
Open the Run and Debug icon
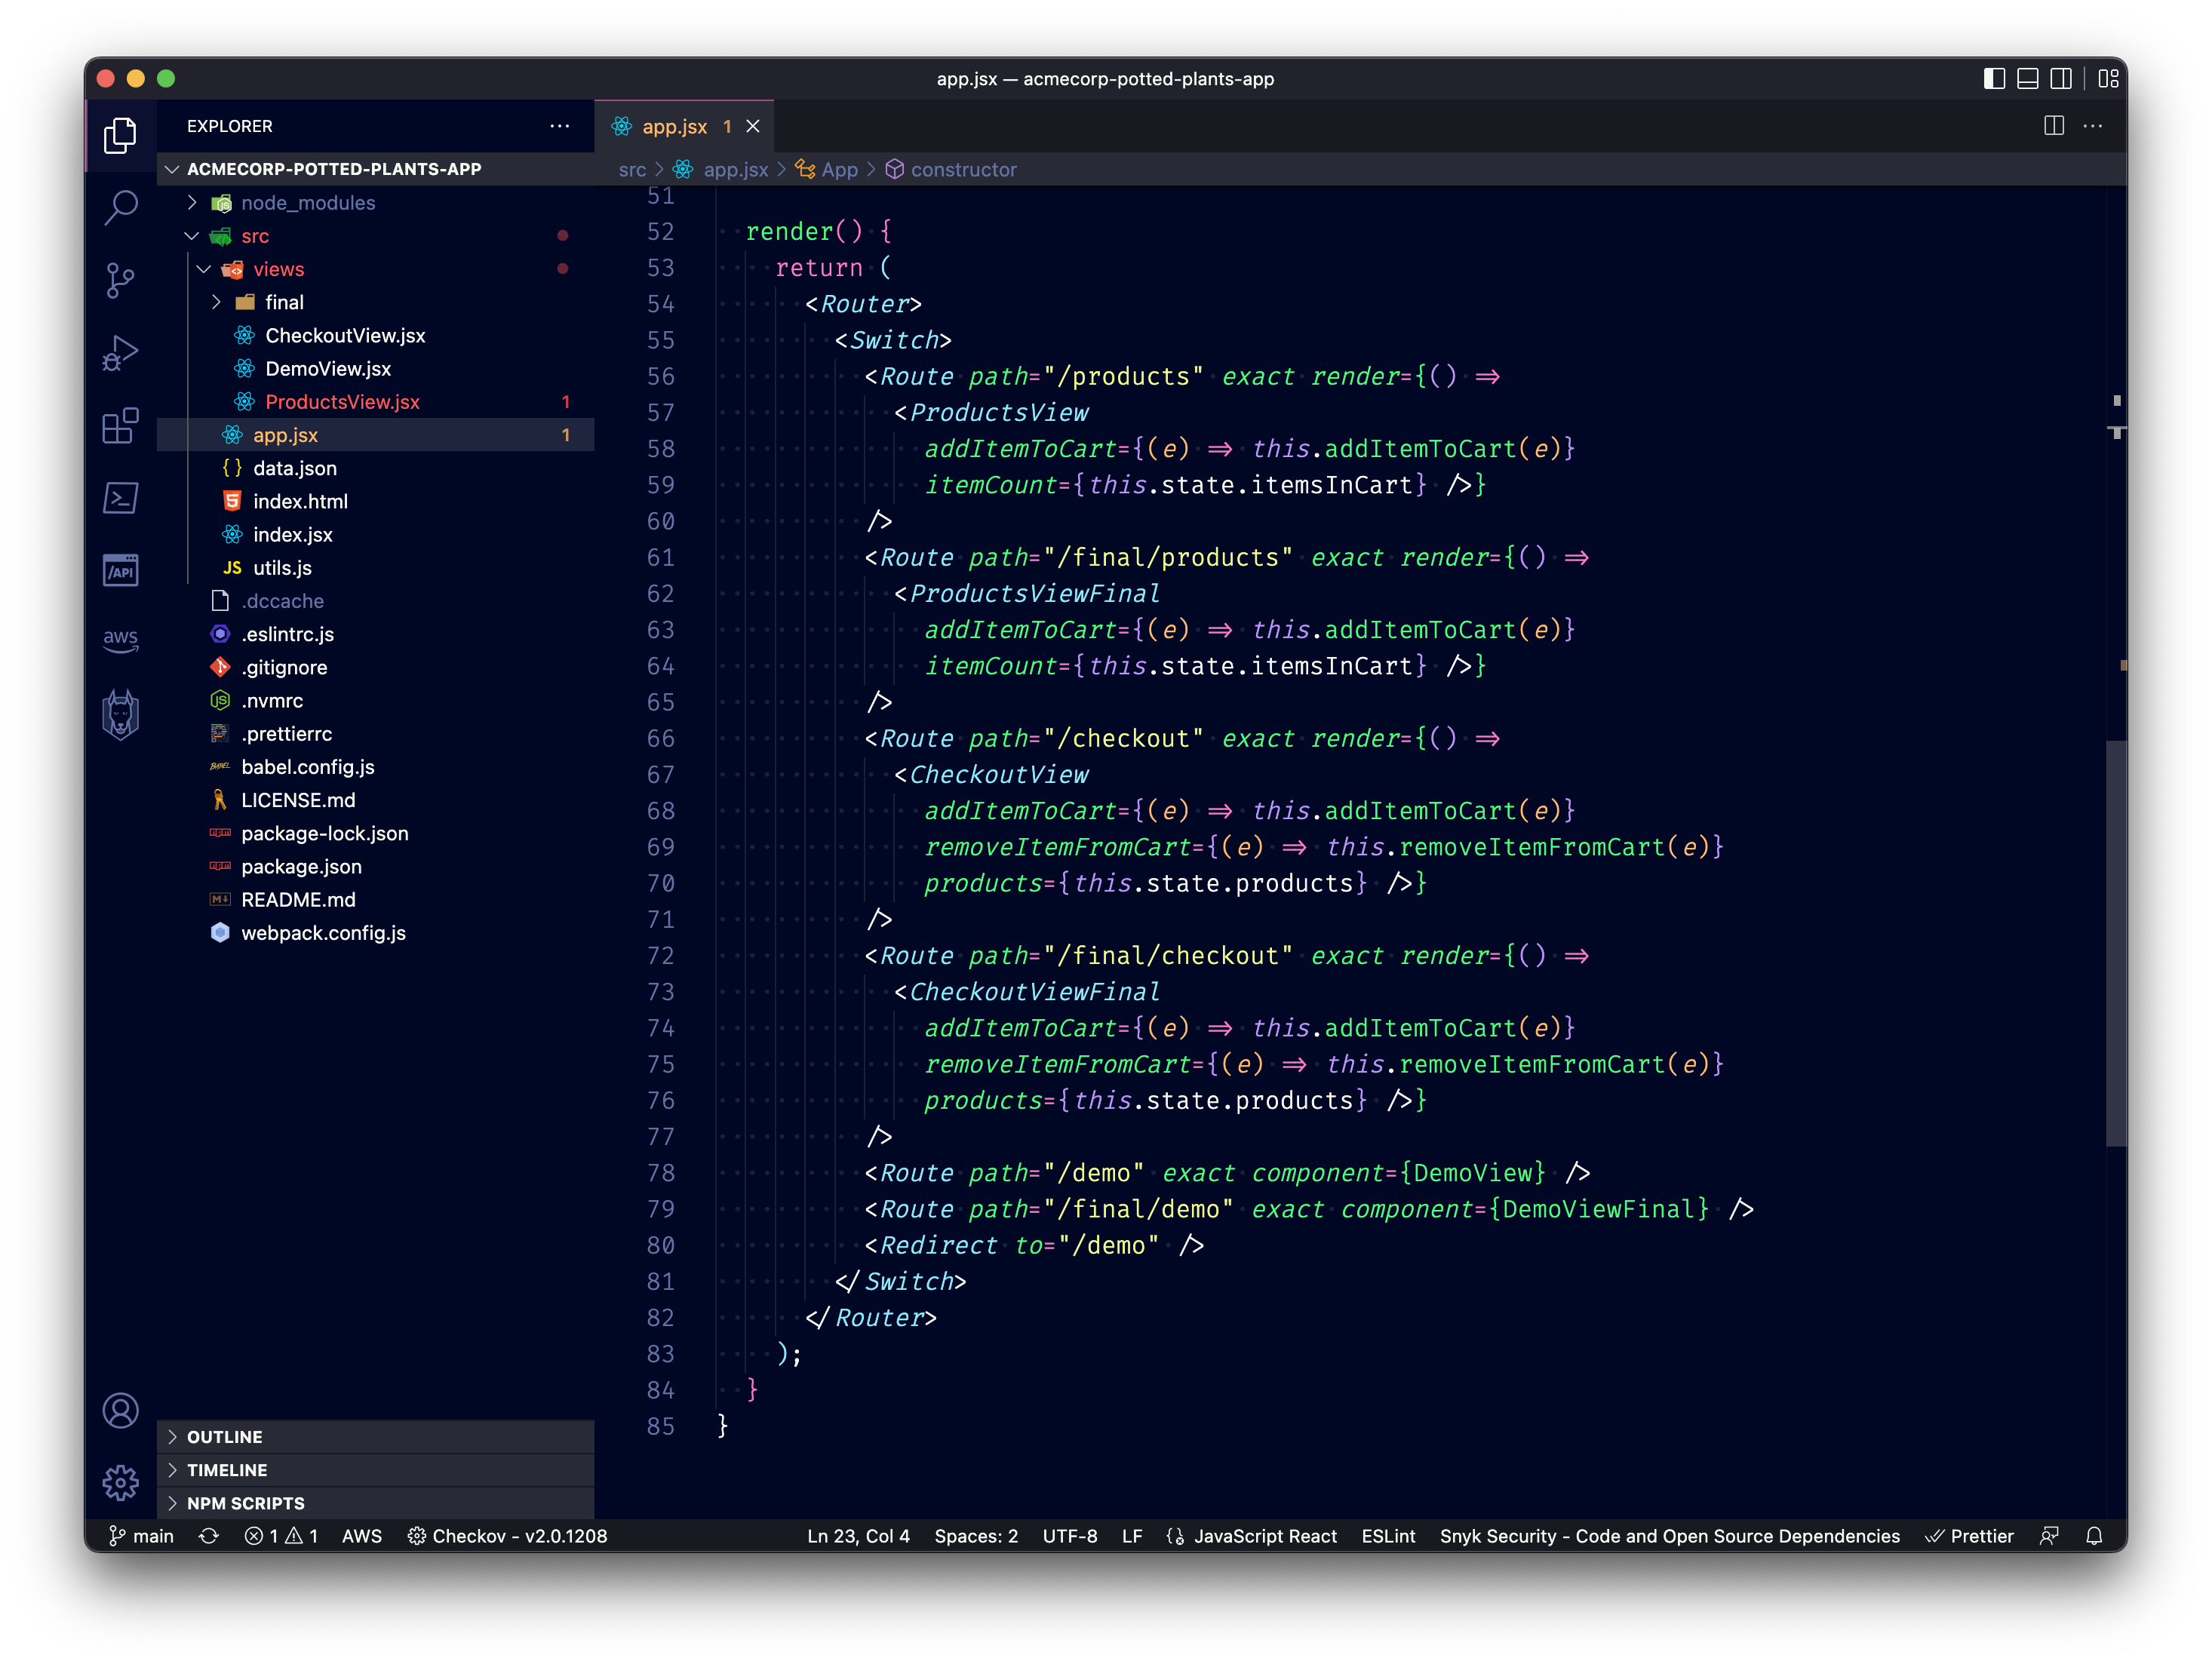tap(120, 352)
